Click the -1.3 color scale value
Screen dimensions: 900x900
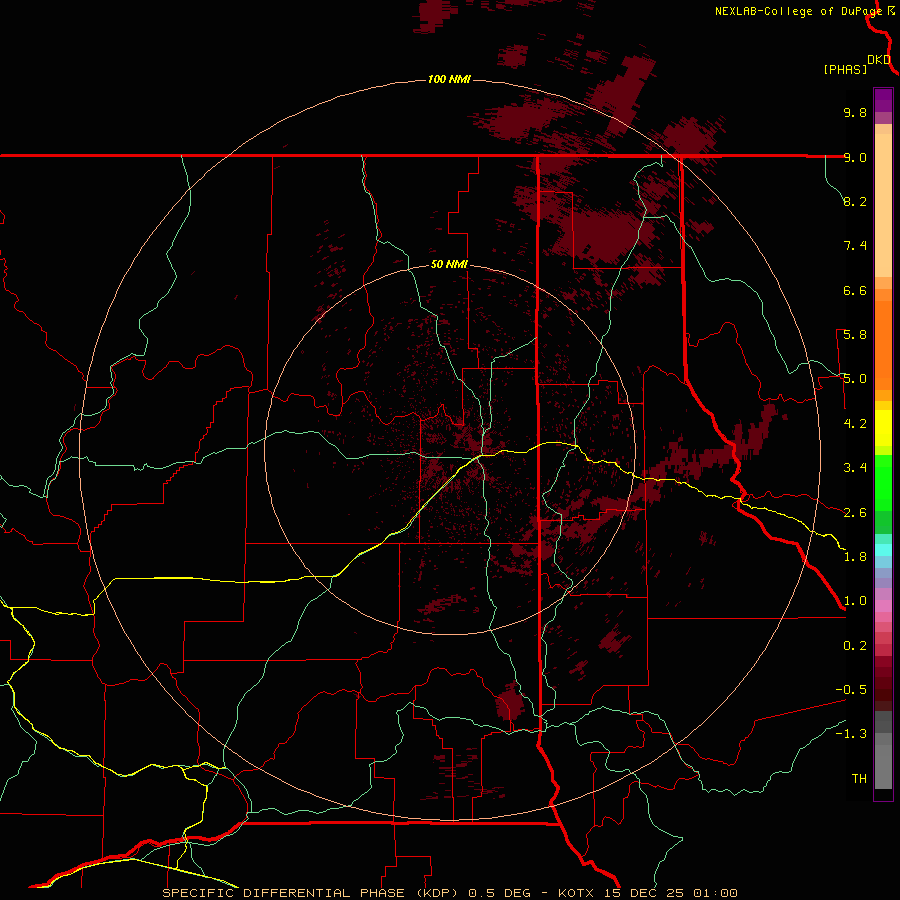[x=851, y=734]
